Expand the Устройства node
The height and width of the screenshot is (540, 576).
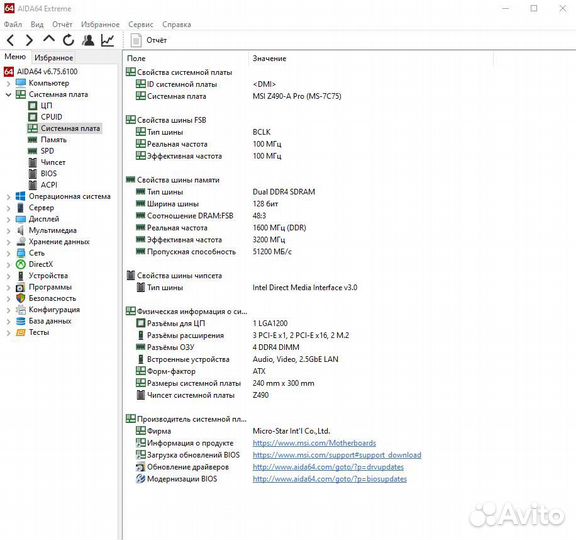(x=8, y=276)
